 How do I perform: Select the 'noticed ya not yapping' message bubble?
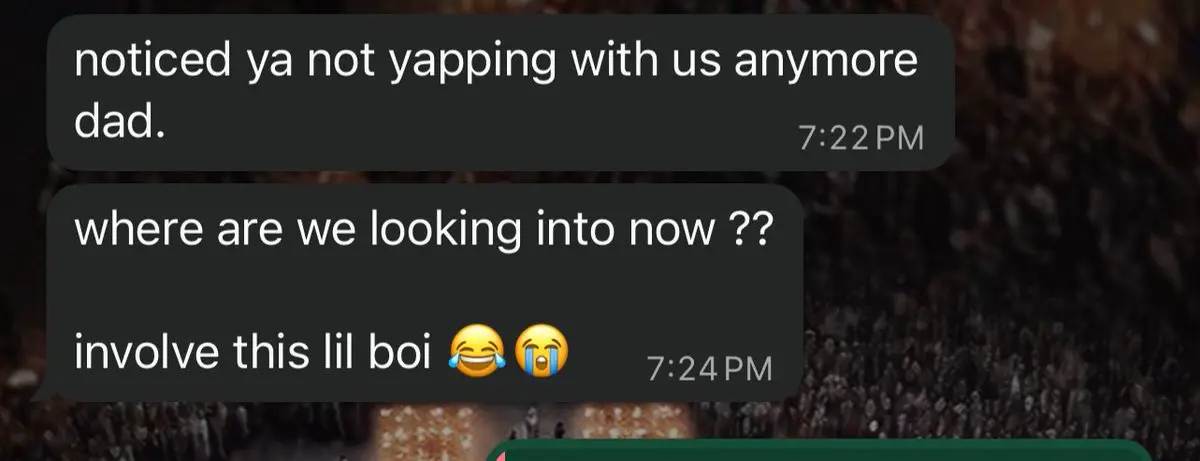pyautogui.click(x=500, y=93)
